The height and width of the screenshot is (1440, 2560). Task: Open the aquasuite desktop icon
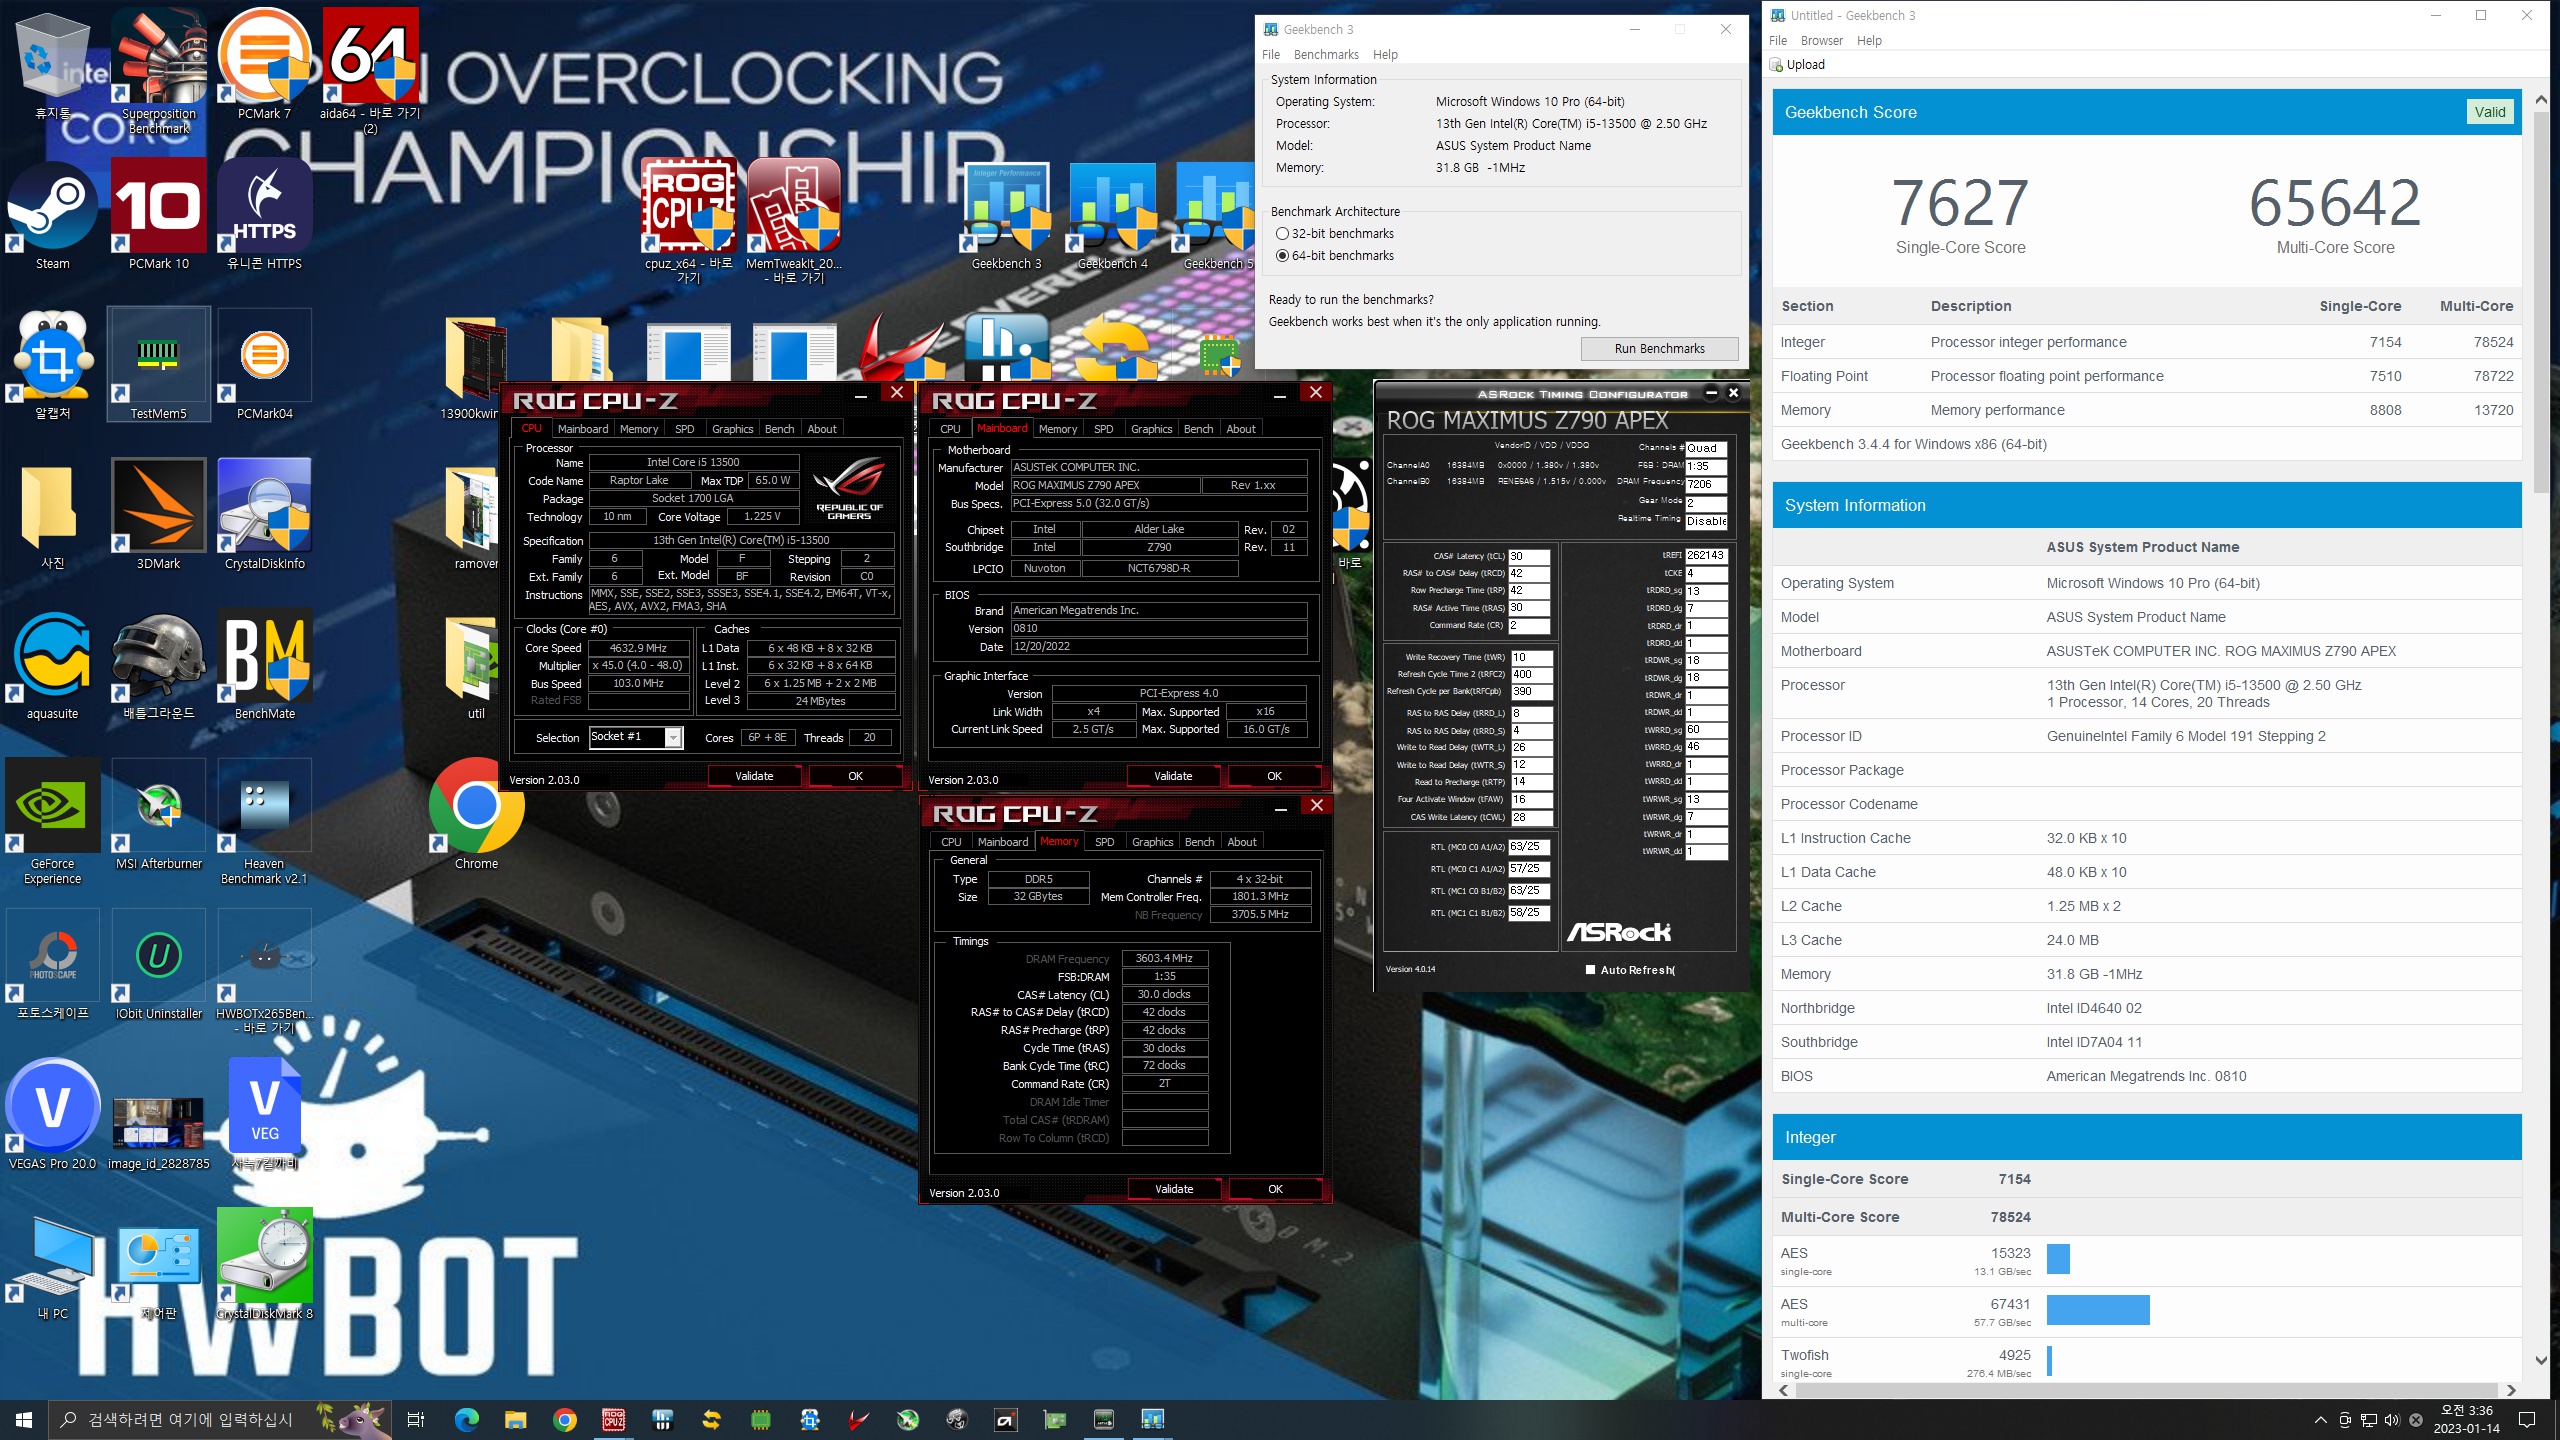pyautogui.click(x=53, y=665)
